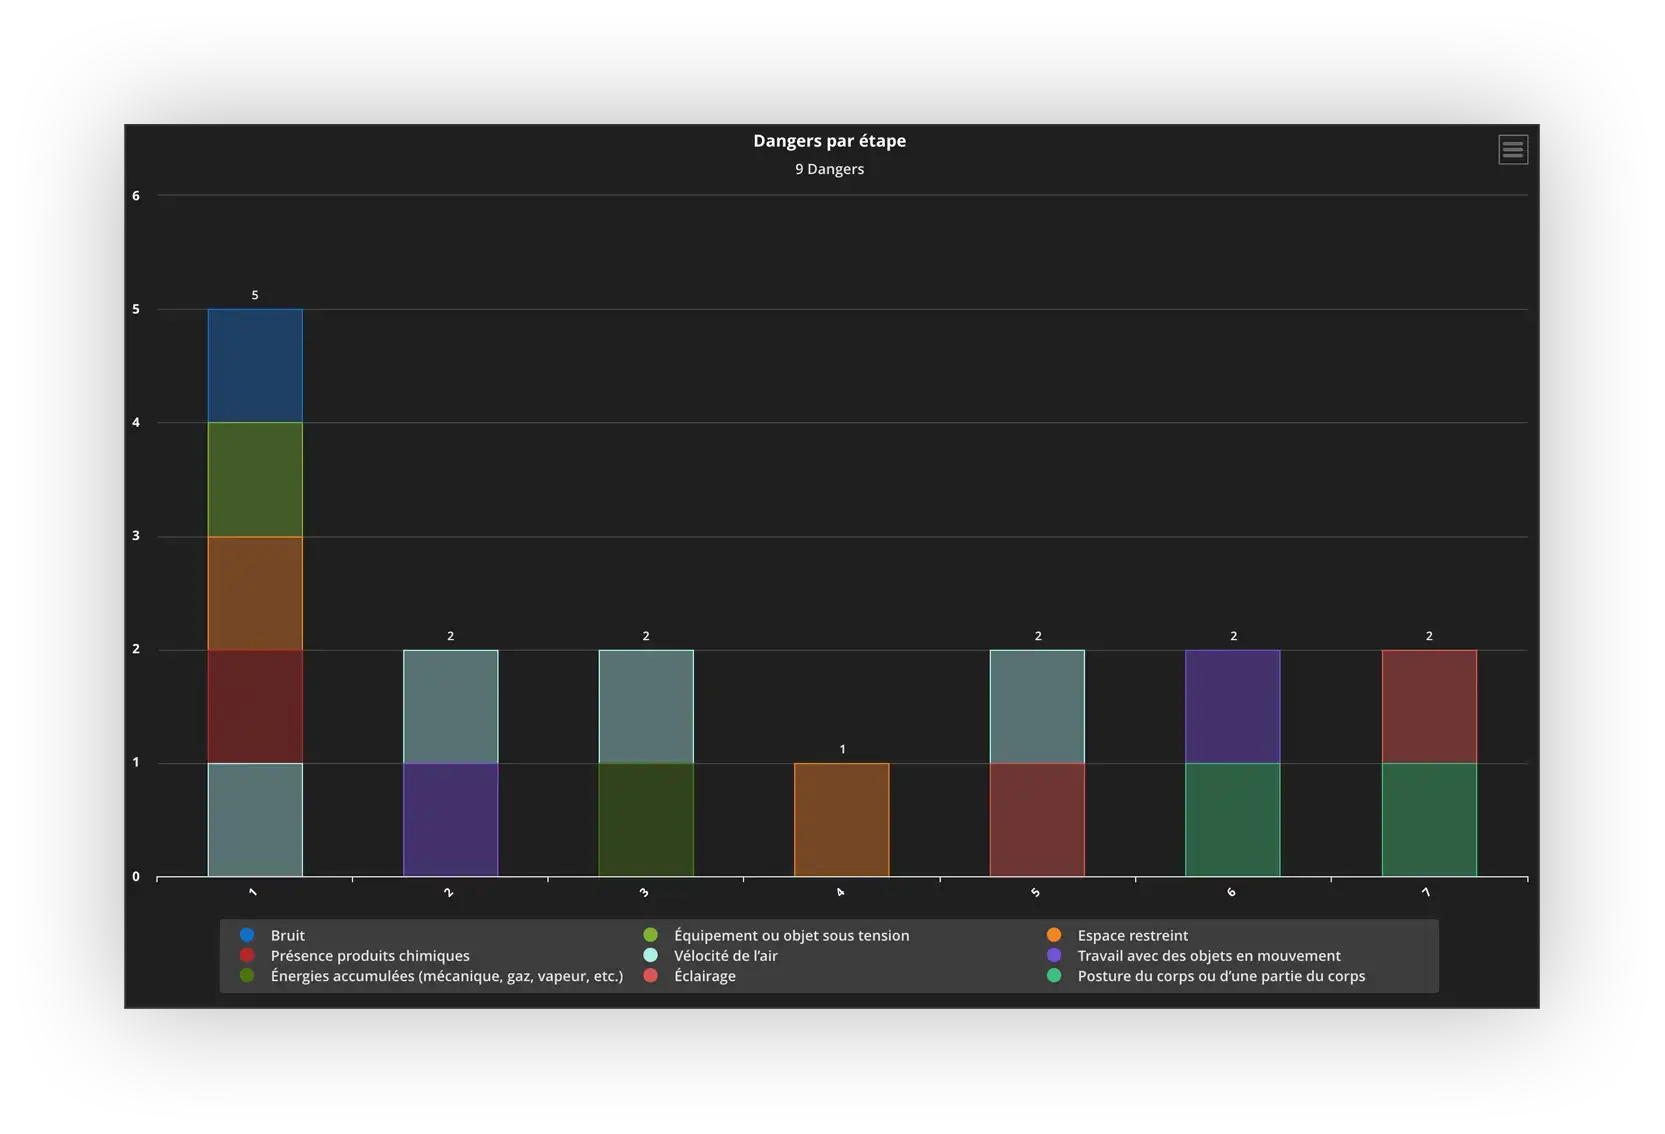Image resolution: width=1665 pixels, height=1134 pixels.
Task: Select the orange segment in step 1 bar
Action: click(255, 594)
